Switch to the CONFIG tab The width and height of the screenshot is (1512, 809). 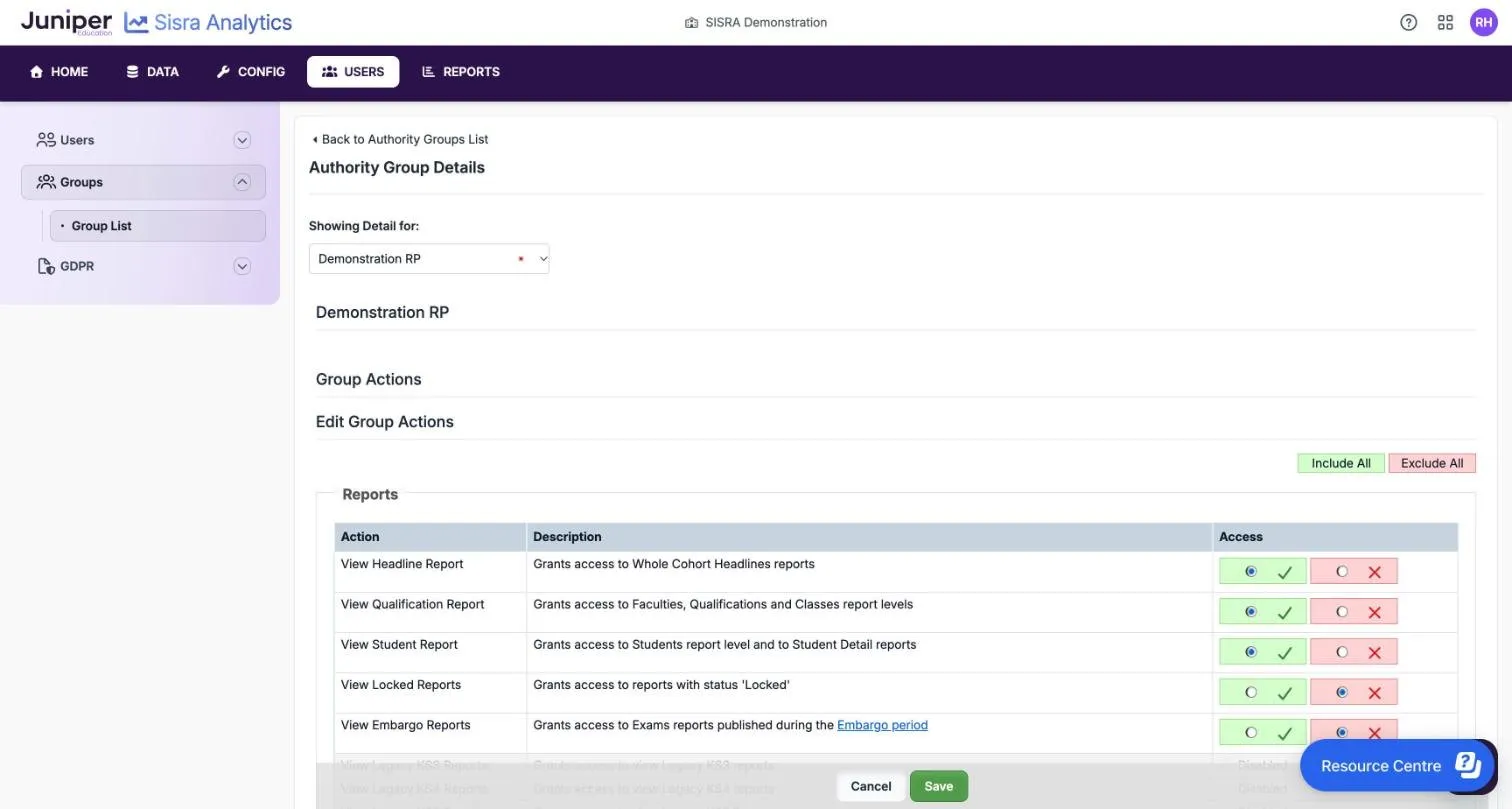(251, 72)
